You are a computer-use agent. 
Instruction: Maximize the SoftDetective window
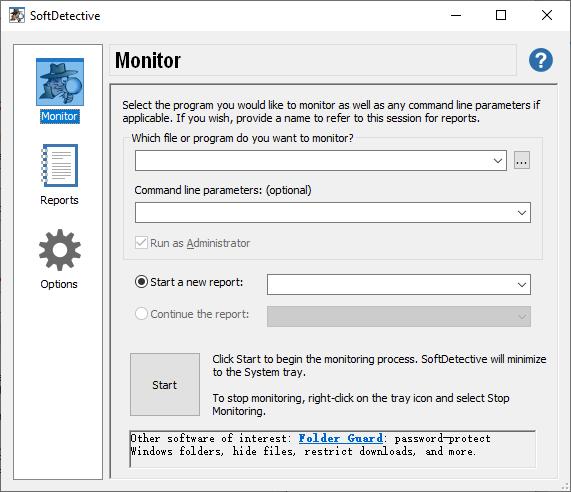tap(501, 15)
